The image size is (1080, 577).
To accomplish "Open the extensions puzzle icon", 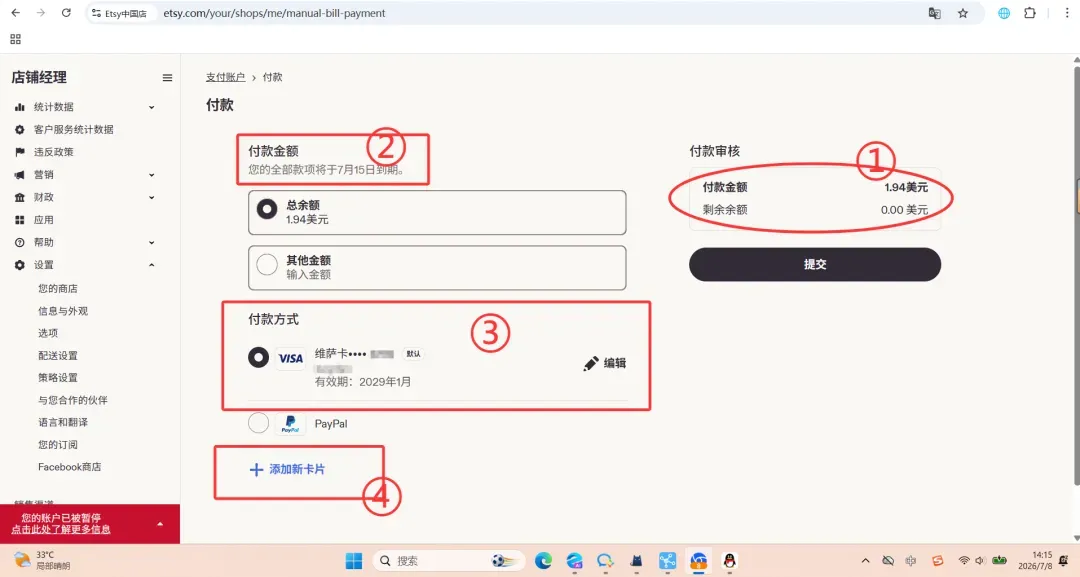I will pyautogui.click(x=1030, y=13).
